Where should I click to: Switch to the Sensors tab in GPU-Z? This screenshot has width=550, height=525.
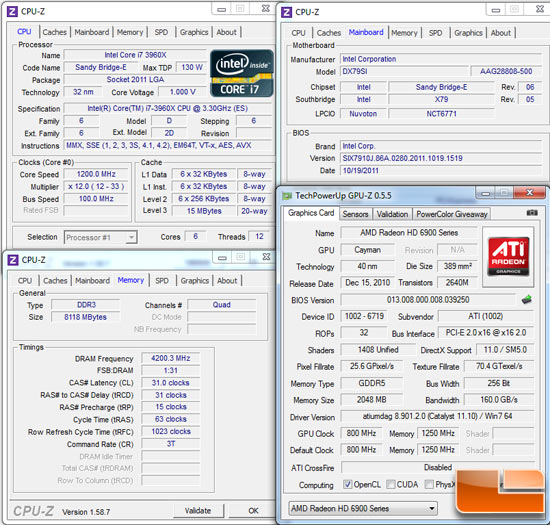tap(355, 214)
